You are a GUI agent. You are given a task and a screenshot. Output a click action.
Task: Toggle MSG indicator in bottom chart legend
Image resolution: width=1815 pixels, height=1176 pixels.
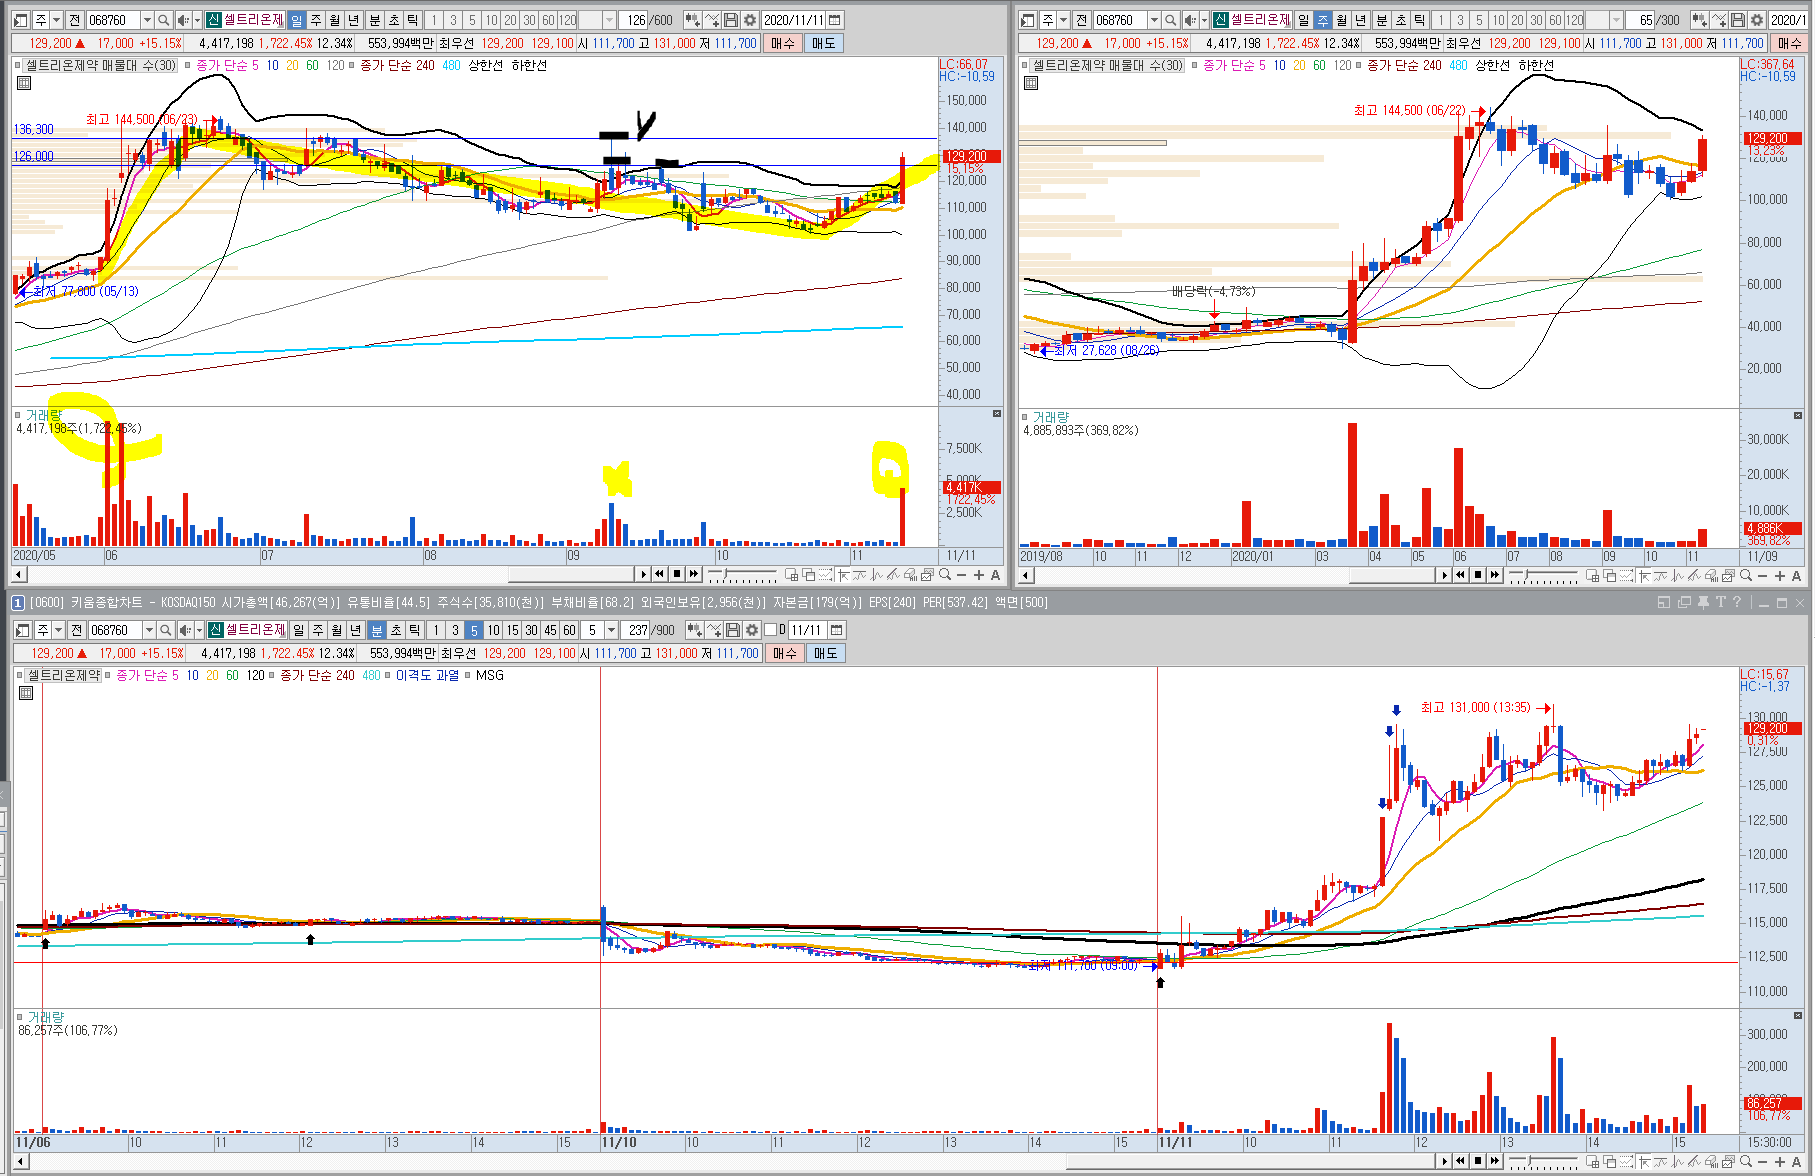(490, 675)
